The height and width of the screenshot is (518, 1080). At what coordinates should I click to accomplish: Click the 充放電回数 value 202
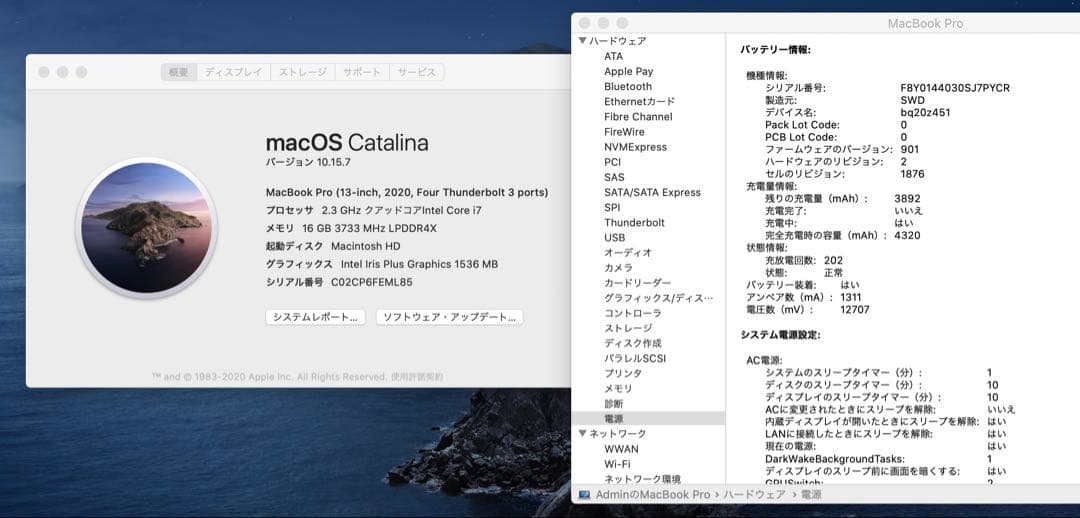(x=833, y=260)
